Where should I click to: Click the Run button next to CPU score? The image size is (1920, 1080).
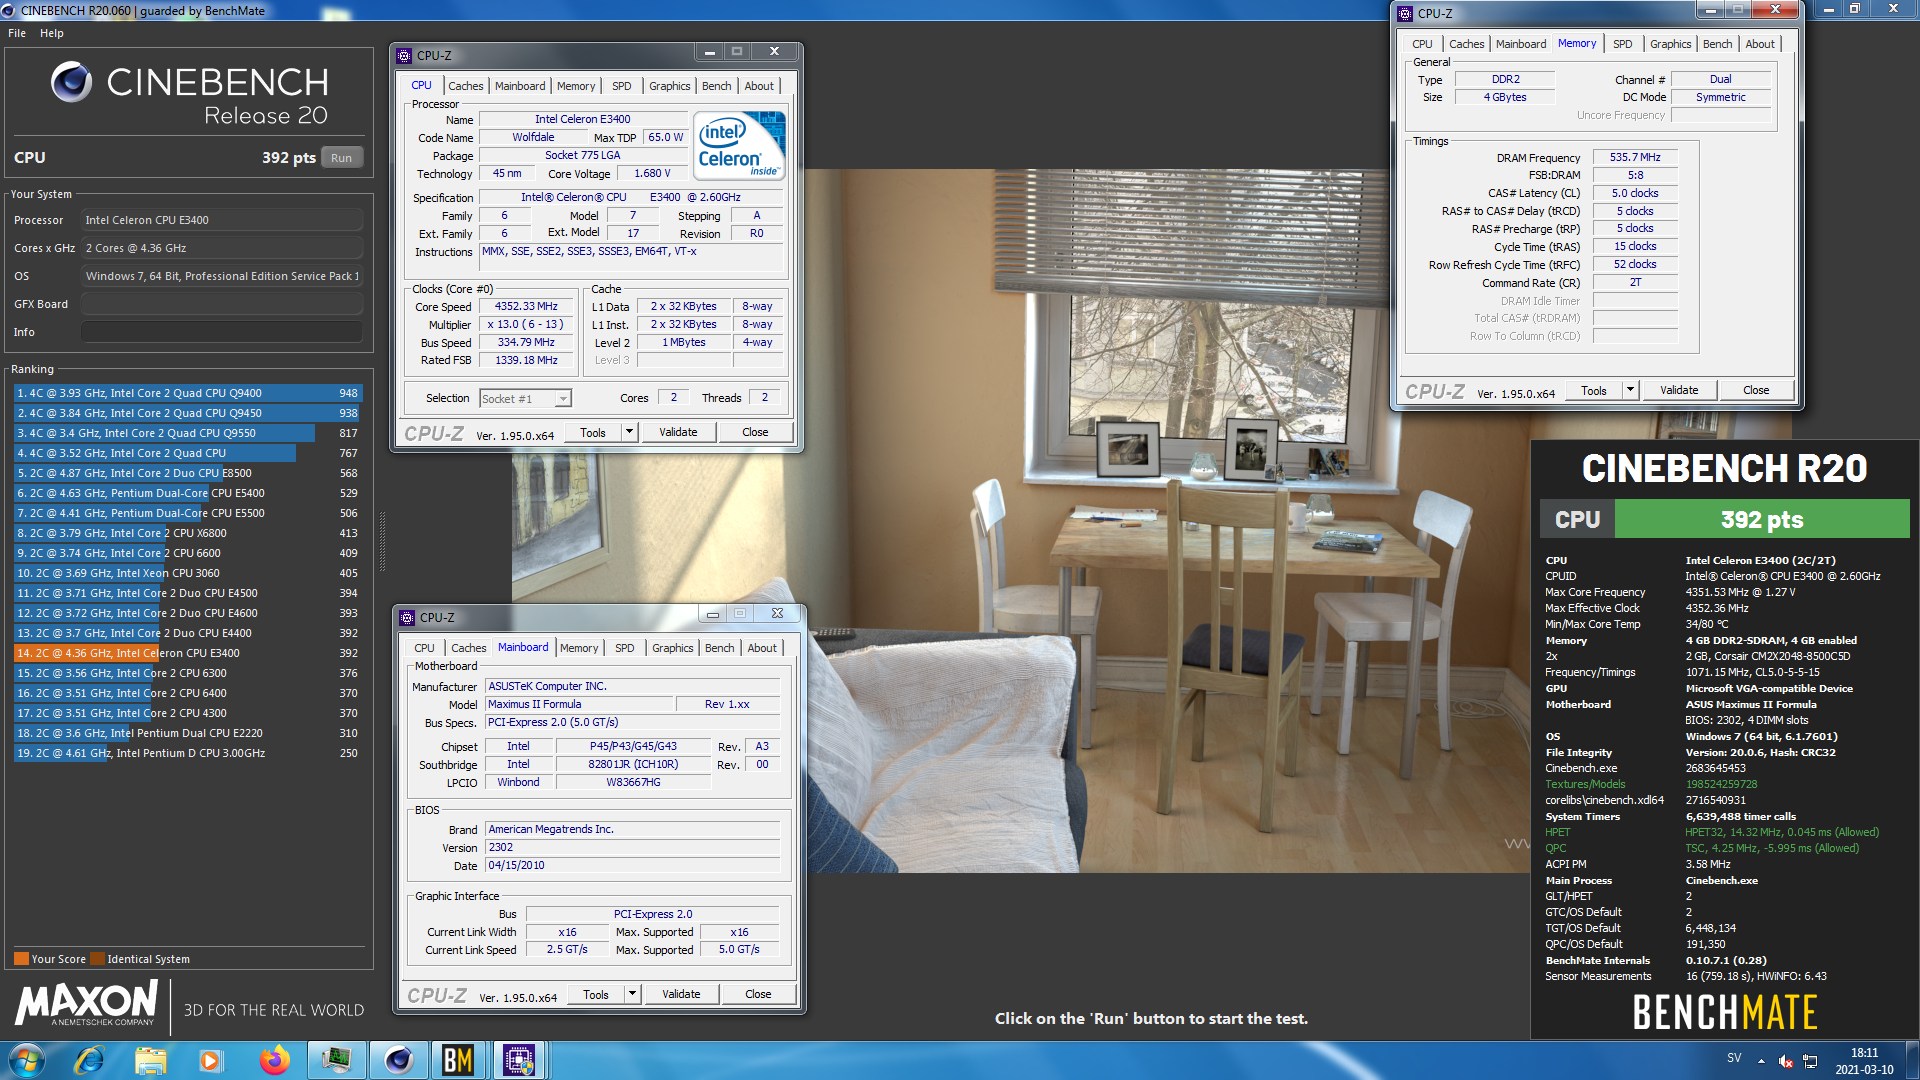point(341,158)
